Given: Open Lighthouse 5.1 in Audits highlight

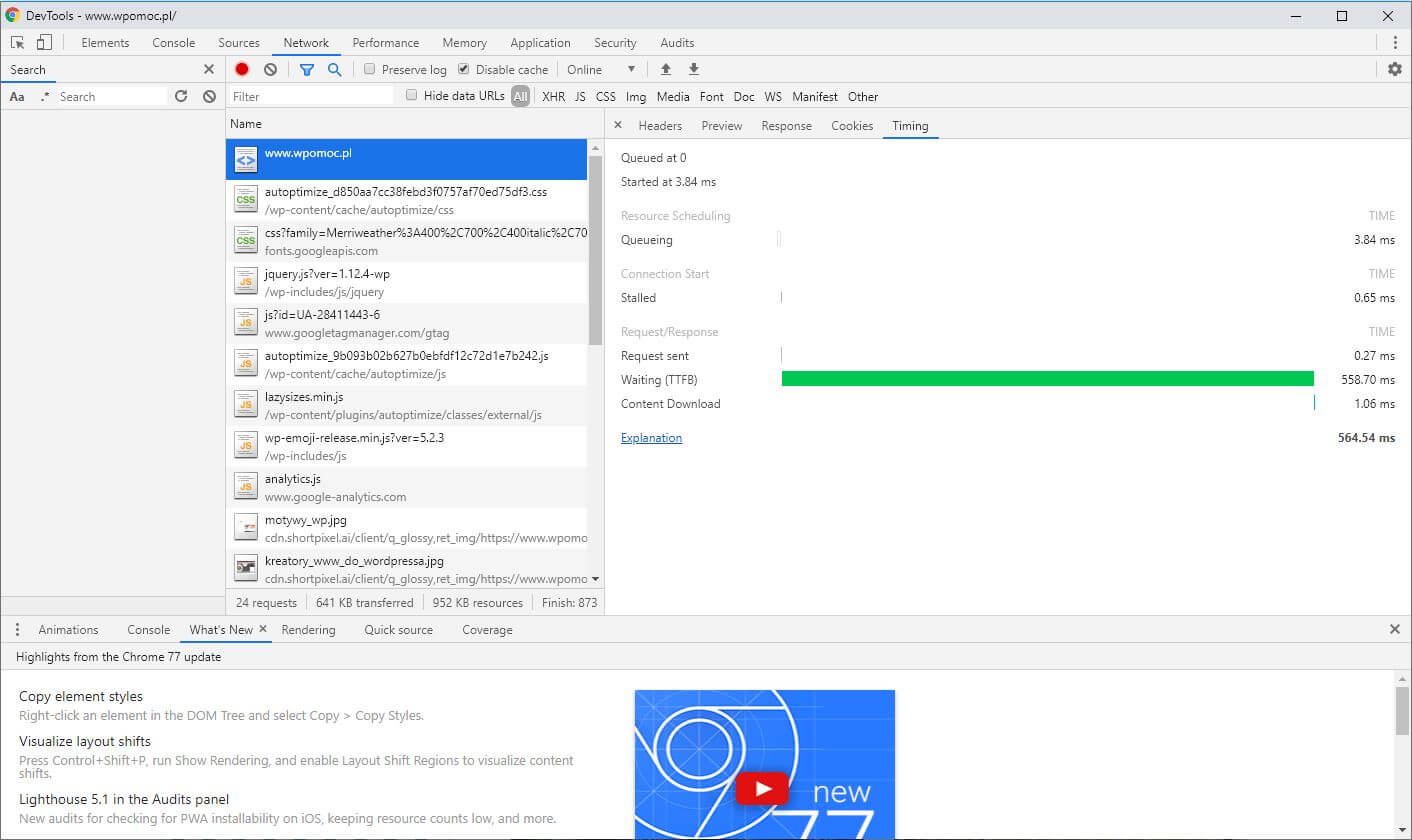Looking at the screenshot, I should click(124, 799).
